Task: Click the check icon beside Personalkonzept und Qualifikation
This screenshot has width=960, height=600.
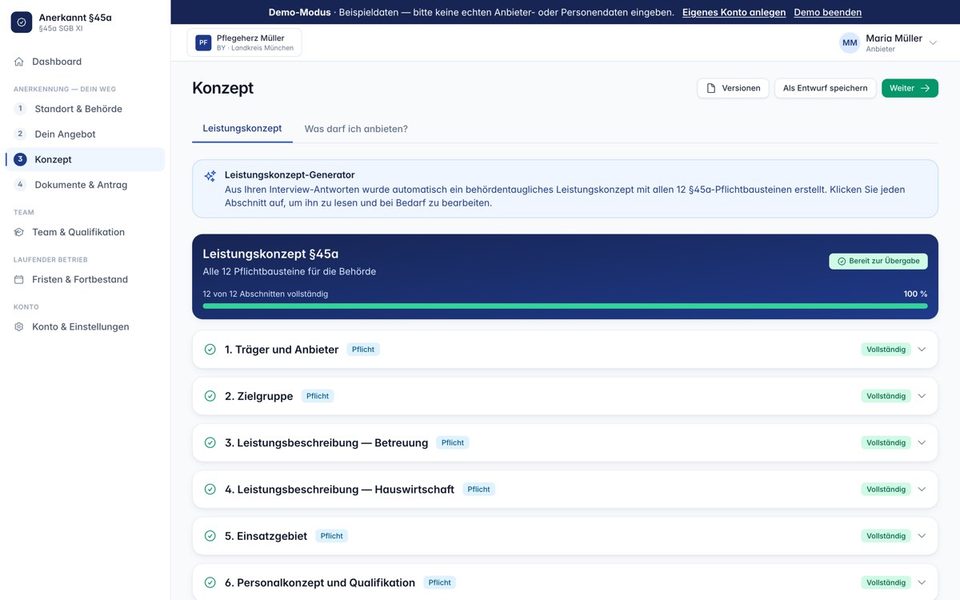Action: pos(210,582)
